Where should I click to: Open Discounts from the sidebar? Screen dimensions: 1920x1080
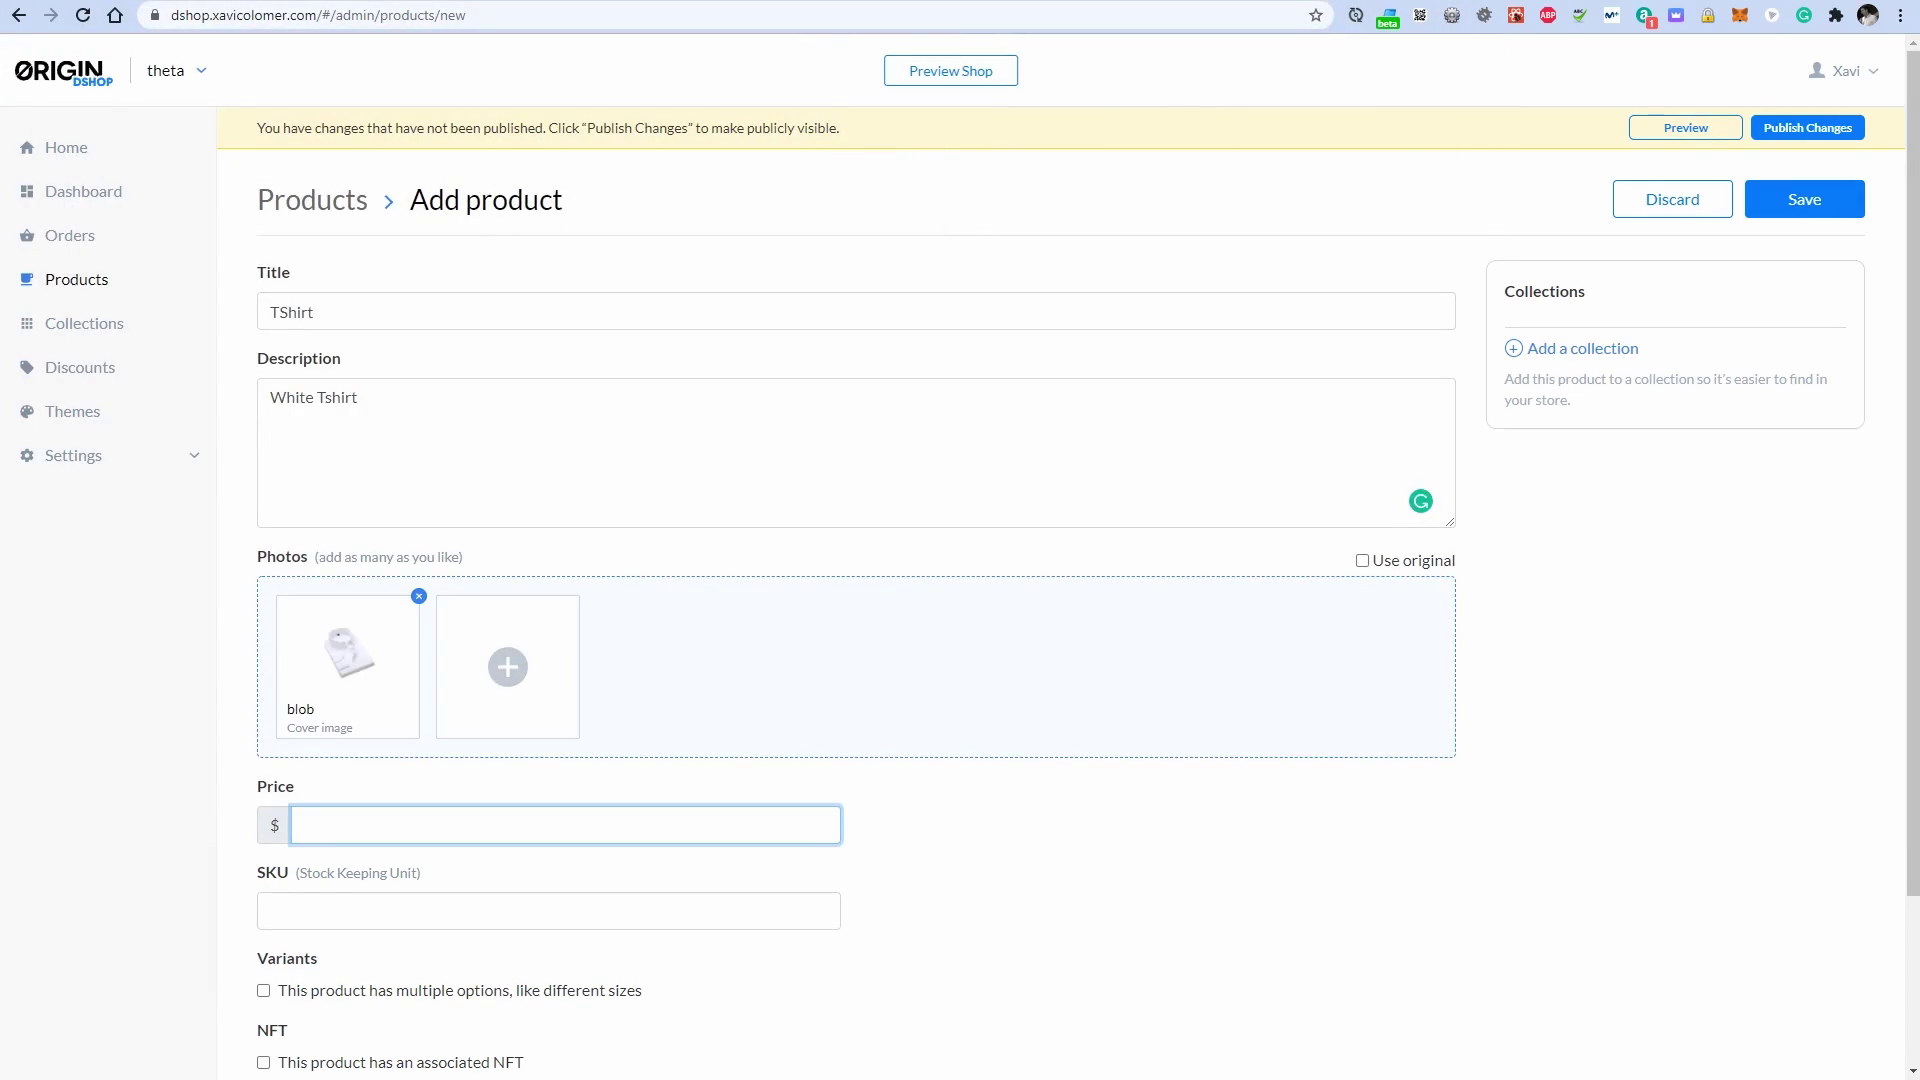point(79,367)
